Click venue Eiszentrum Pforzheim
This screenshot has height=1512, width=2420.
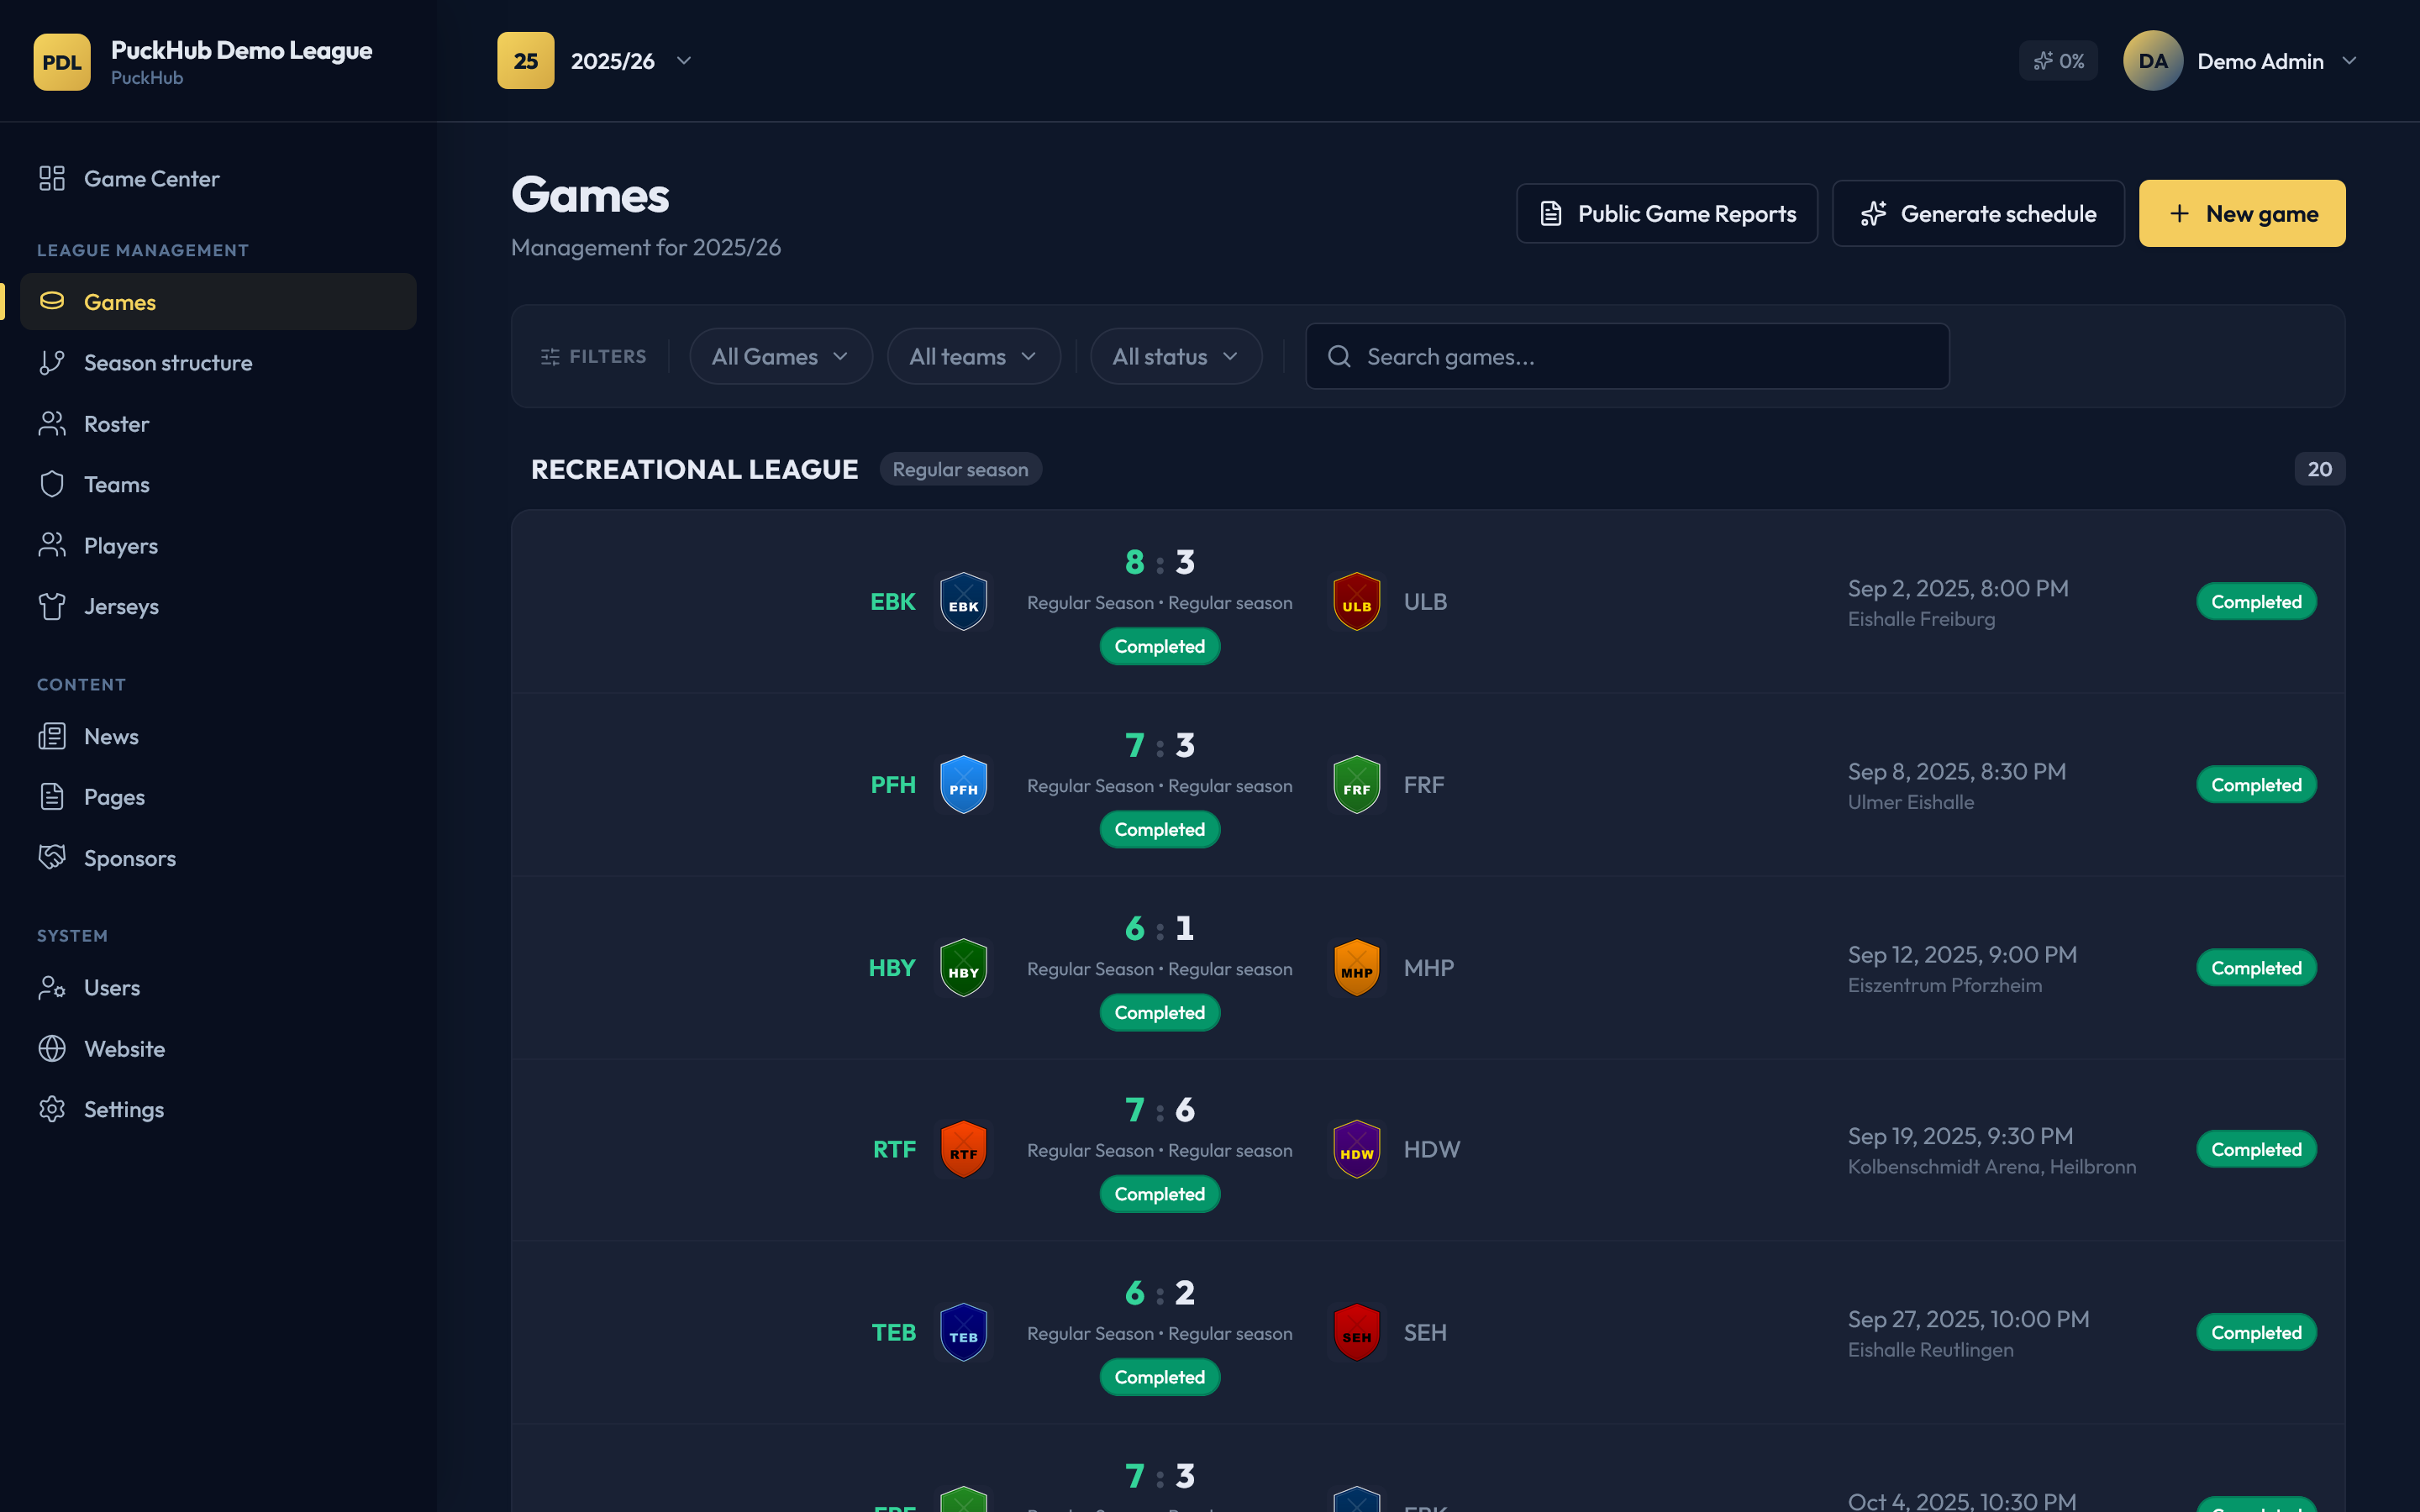[1945, 985]
